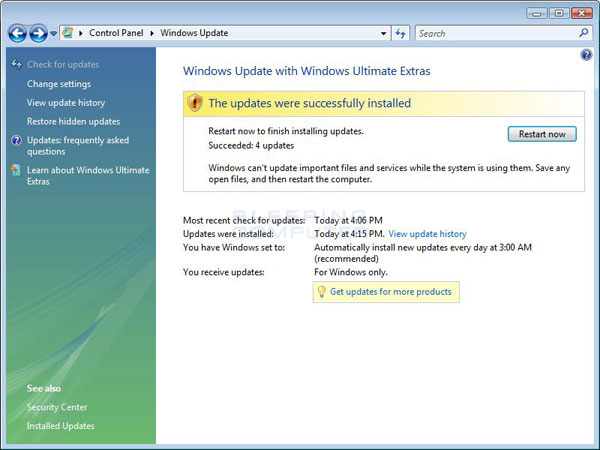This screenshot has width=600, height=450.
Task: Close the Windows Update window
Action: [582, 13]
